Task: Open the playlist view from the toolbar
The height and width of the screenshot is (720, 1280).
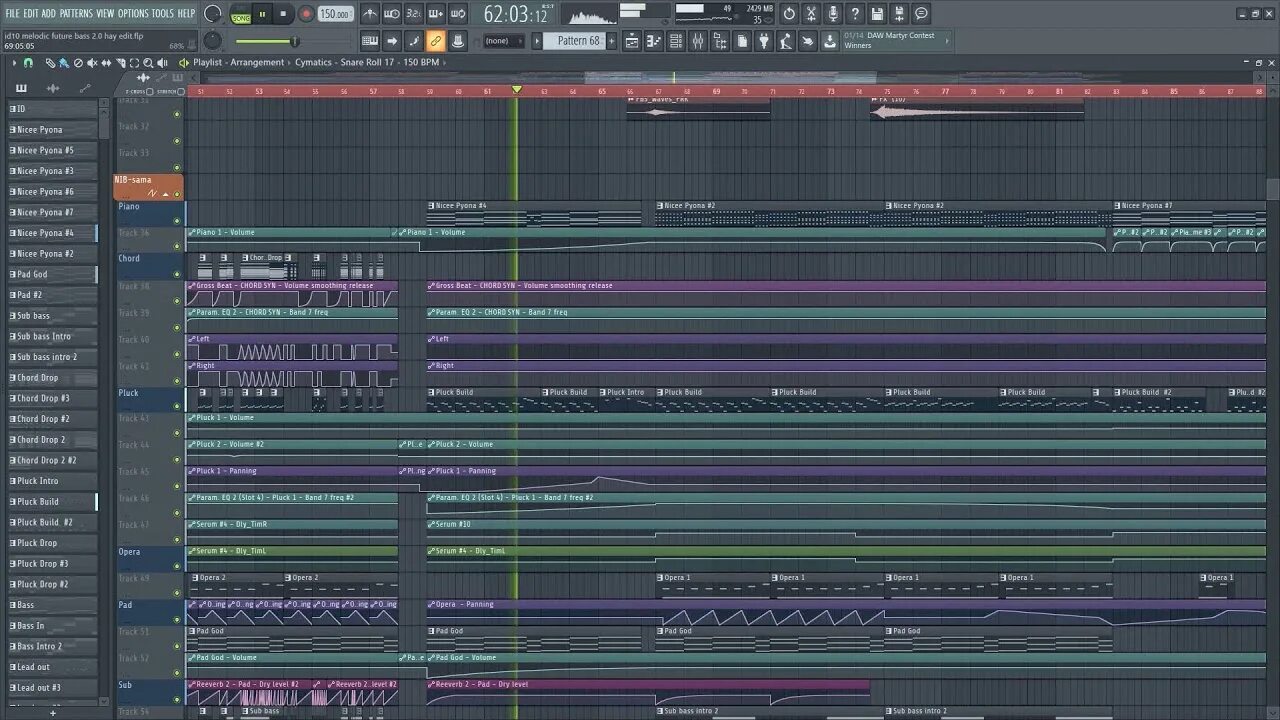Action: [632, 41]
